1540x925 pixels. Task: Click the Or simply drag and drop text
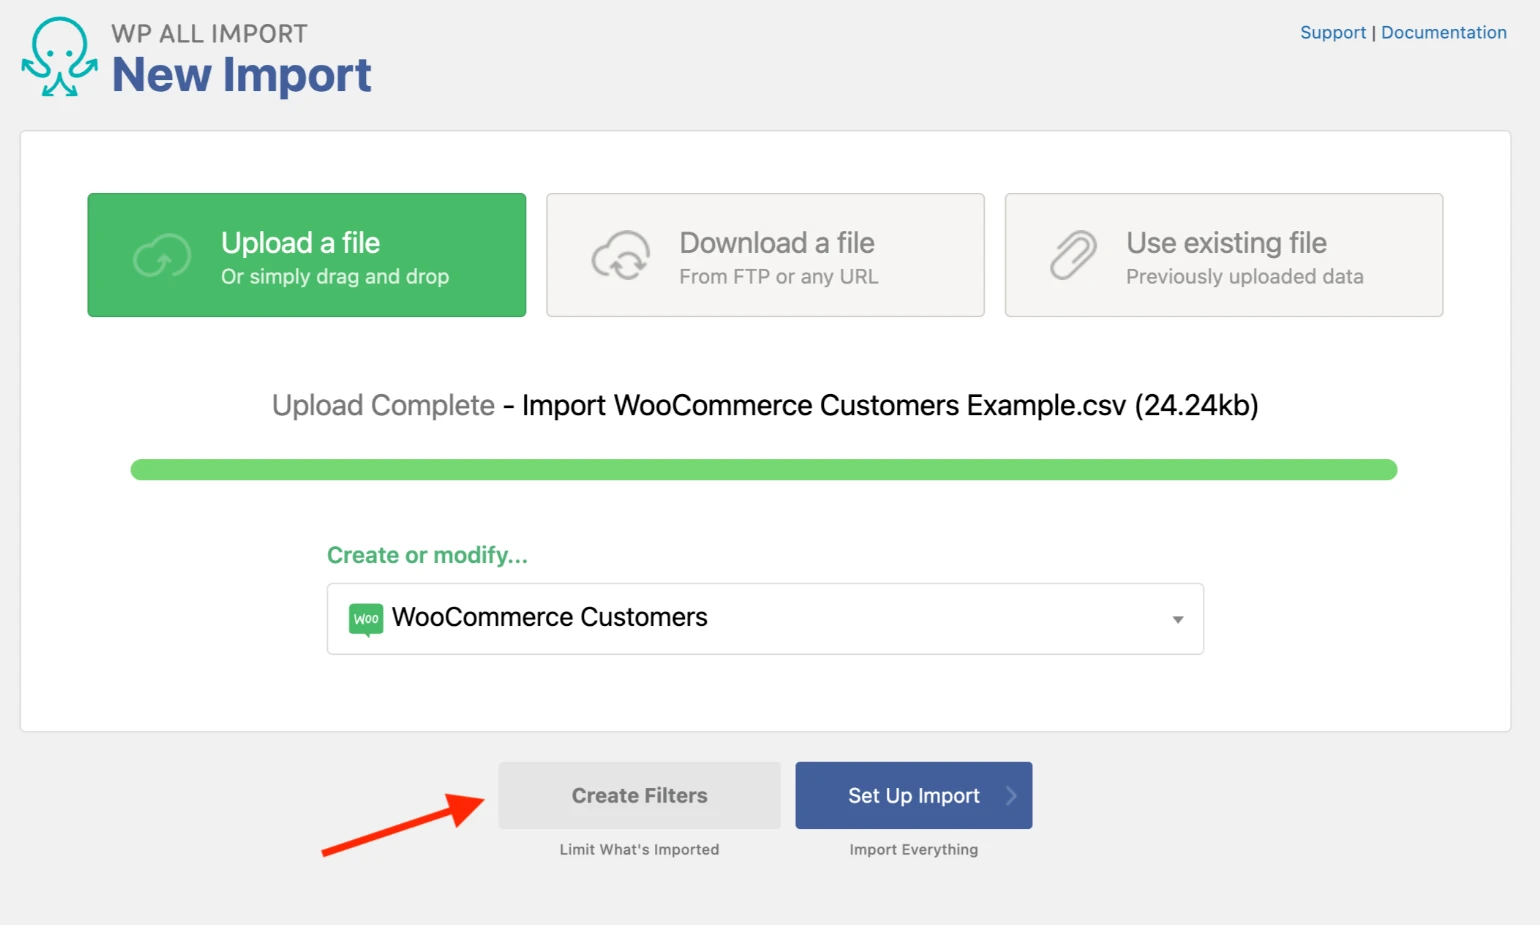tap(335, 277)
